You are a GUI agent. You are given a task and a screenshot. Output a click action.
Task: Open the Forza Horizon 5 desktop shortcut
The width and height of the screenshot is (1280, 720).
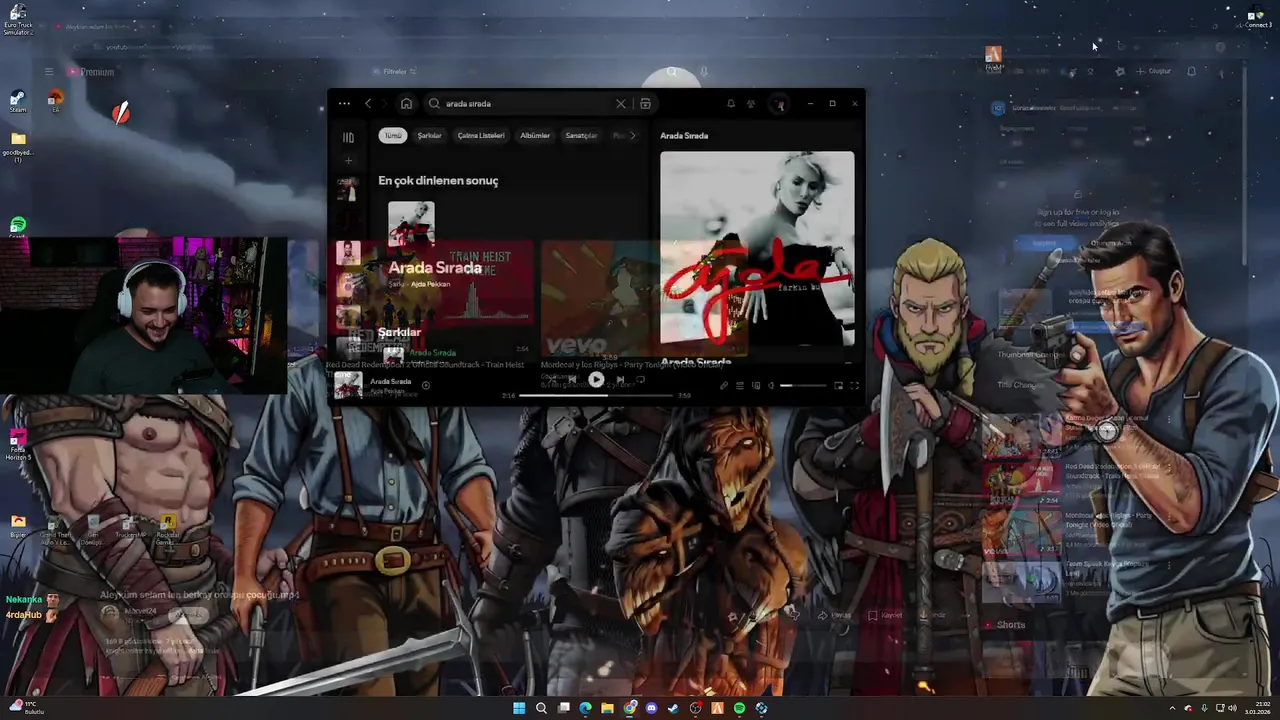pos(17,444)
